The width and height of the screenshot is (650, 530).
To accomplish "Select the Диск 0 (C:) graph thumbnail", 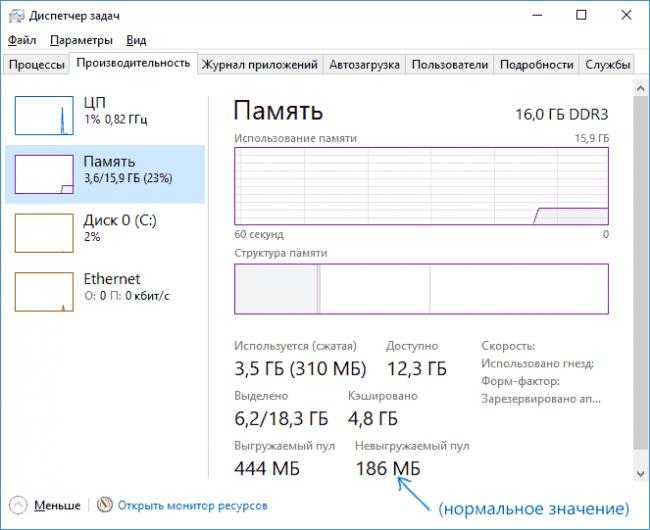I will point(44,232).
